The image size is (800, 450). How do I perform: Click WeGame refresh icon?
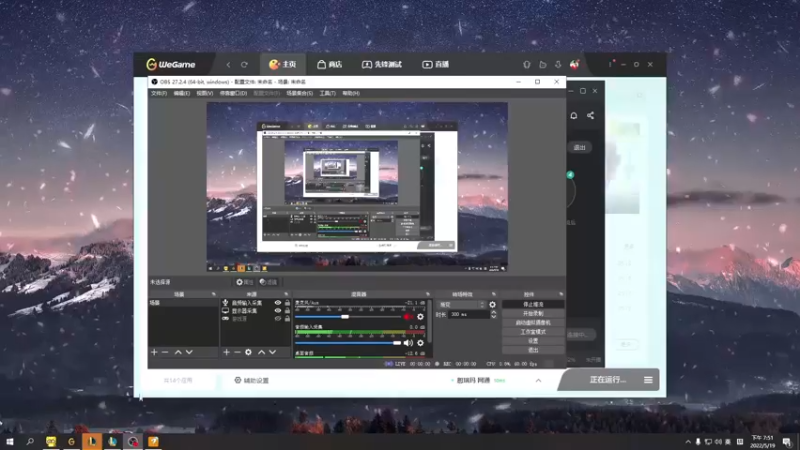(x=244, y=65)
